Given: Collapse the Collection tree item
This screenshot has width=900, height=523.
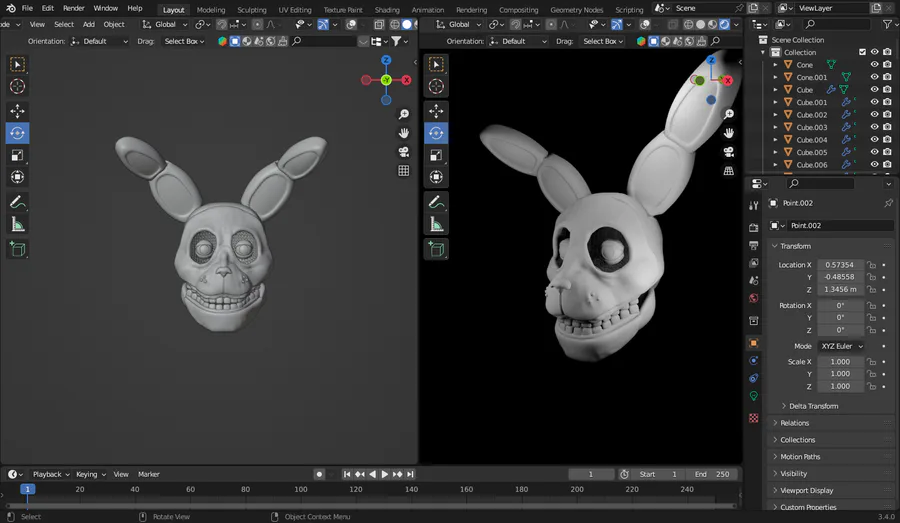Looking at the screenshot, I should (763, 52).
